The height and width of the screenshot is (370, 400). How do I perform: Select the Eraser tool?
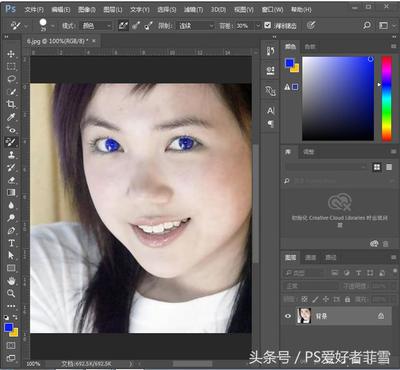pyautogui.click(x=11, y=180)
